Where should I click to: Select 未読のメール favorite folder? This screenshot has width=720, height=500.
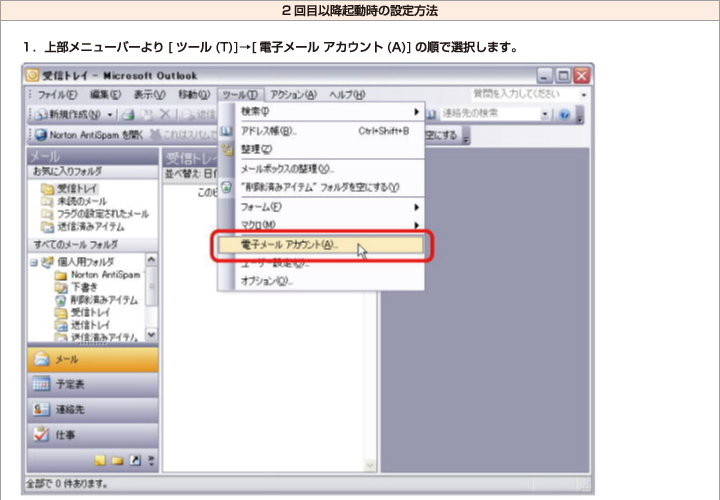point(82,202)
